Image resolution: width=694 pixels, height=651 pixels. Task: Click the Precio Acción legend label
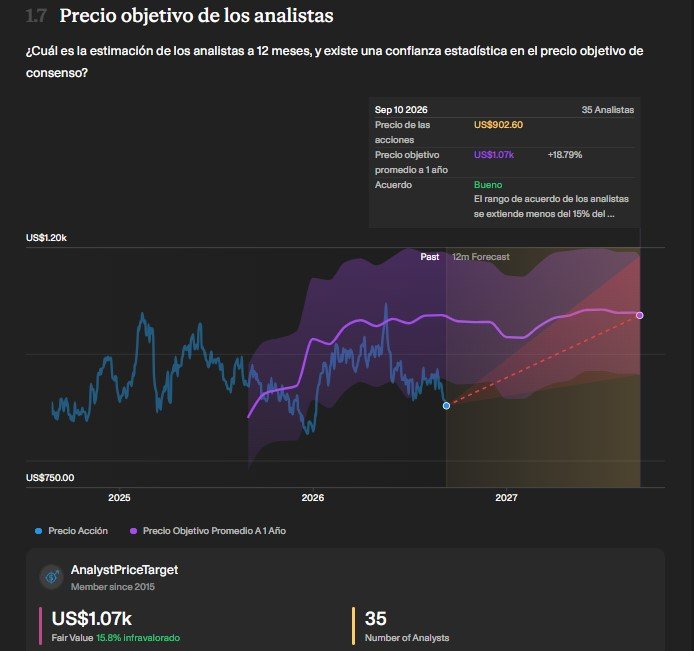(x=78, y=531)
